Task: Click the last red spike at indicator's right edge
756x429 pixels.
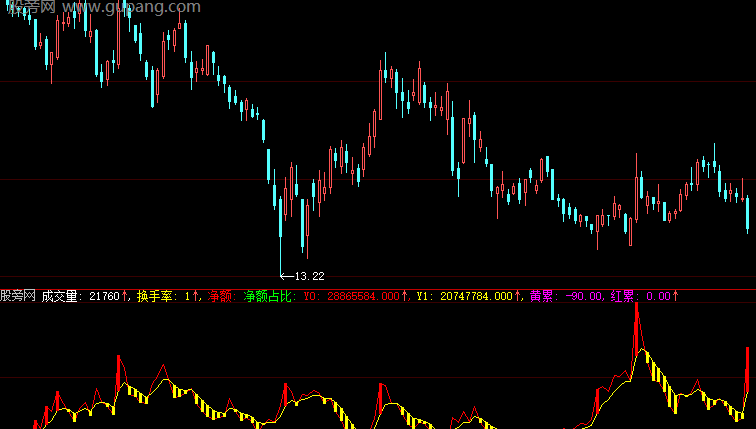Action: click(x=747, y=371)
